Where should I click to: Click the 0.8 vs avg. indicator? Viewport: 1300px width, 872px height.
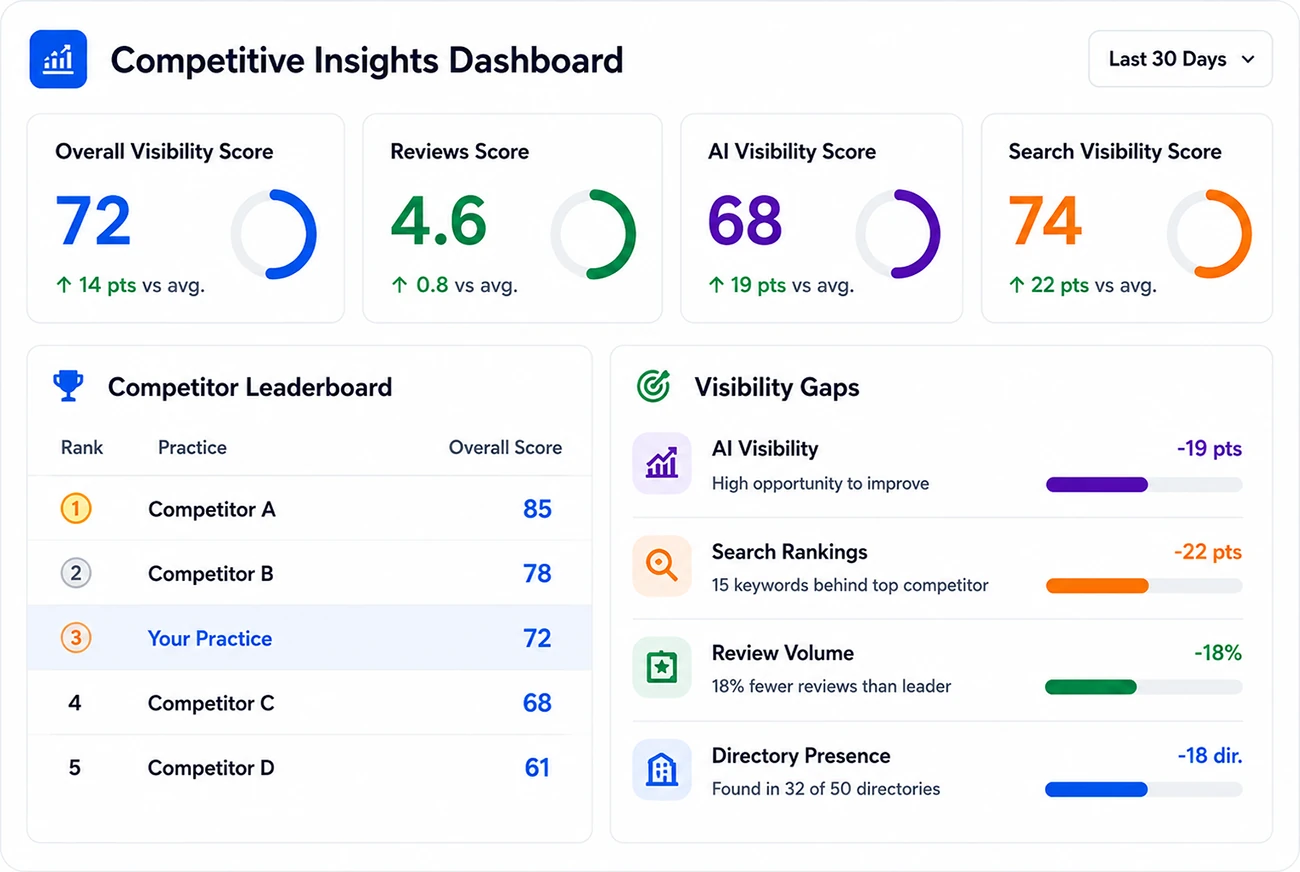click(x=454, y=285)
